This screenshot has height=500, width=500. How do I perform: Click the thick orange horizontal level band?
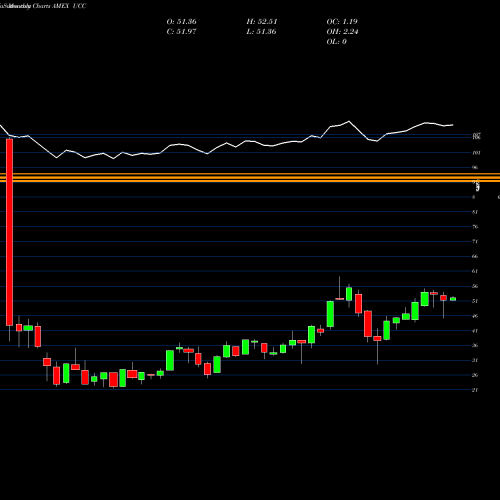250,177
